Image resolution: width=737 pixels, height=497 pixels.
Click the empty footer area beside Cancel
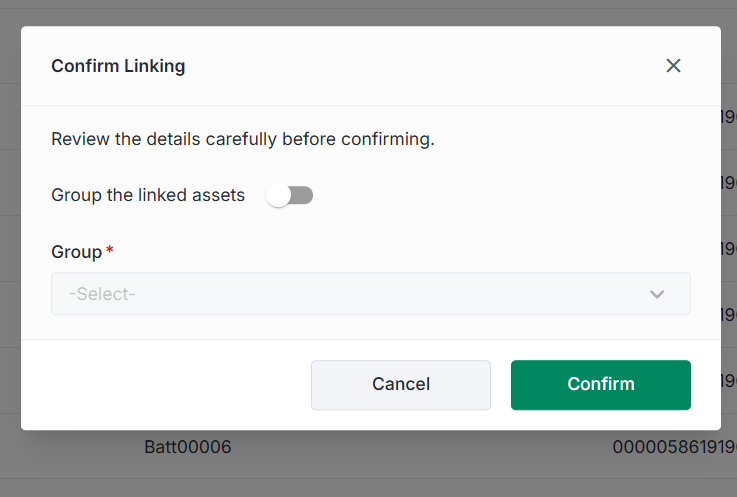(166, 385)
